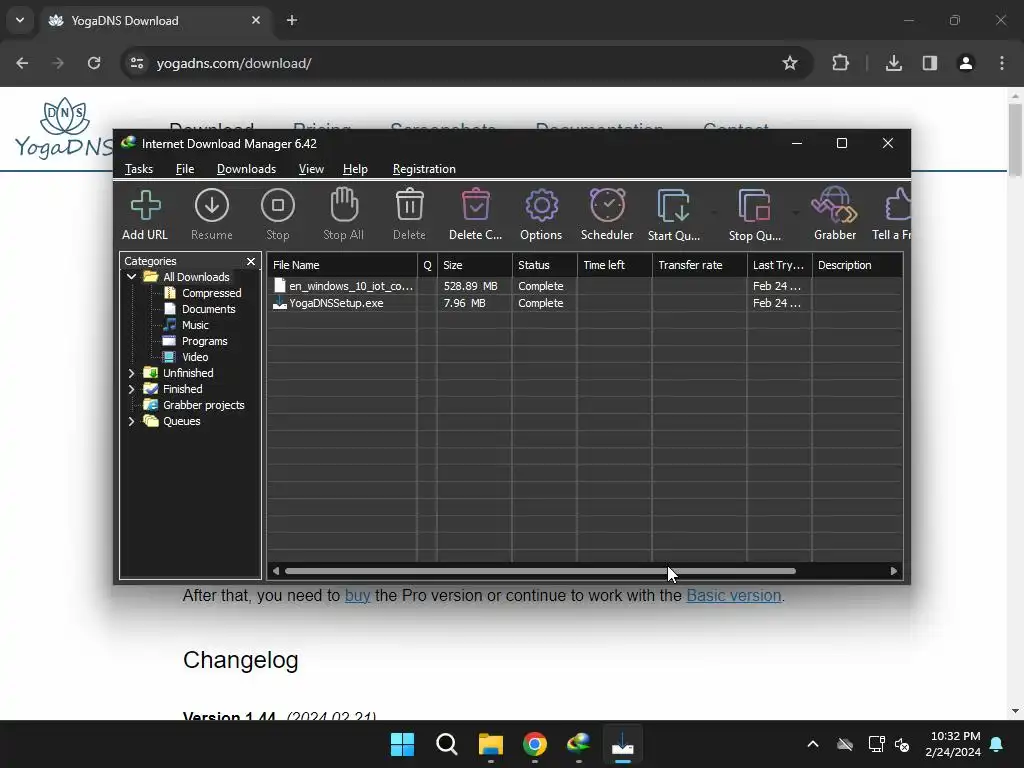1024x768 pixels.
Task: Follow the buy link on the webpage
Action: click(x=357, y=596)
